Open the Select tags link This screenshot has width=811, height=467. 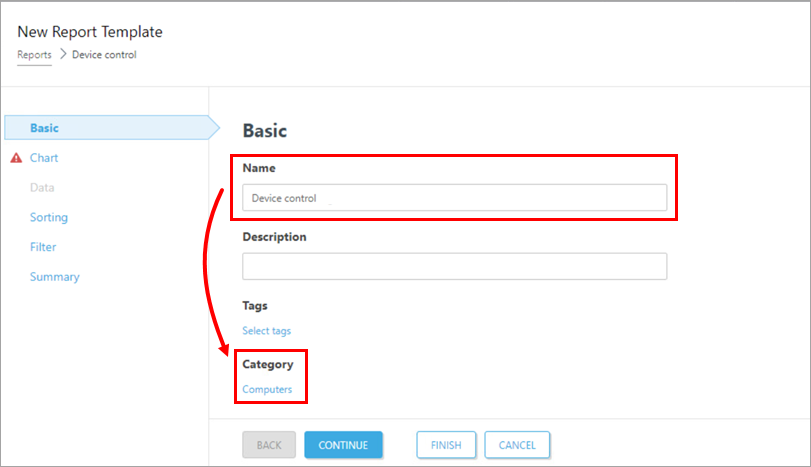[x=267, y=331]
